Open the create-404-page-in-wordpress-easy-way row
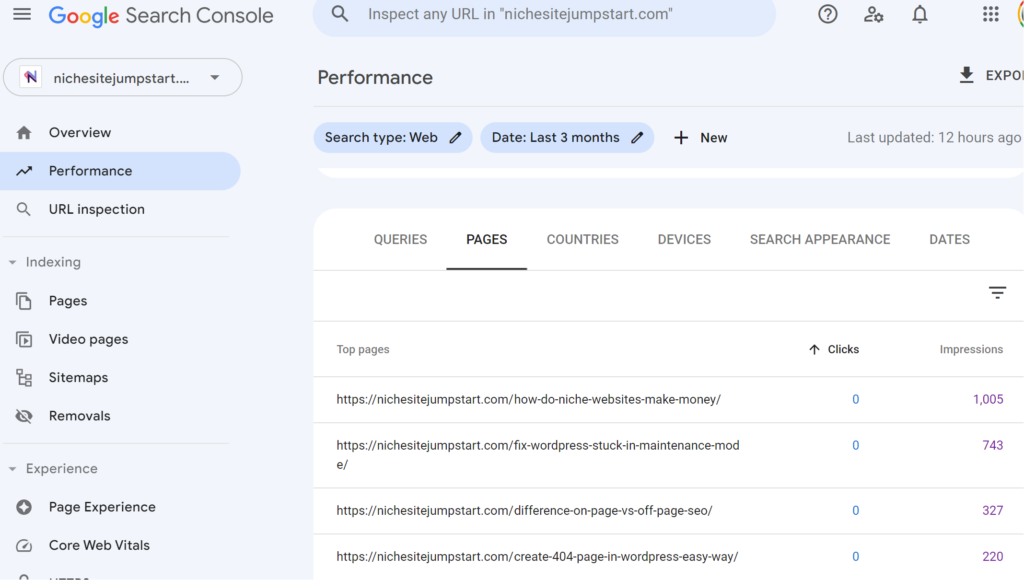Image resolution: width=1024 pixels, height=580 pixels. pos(669,556)
